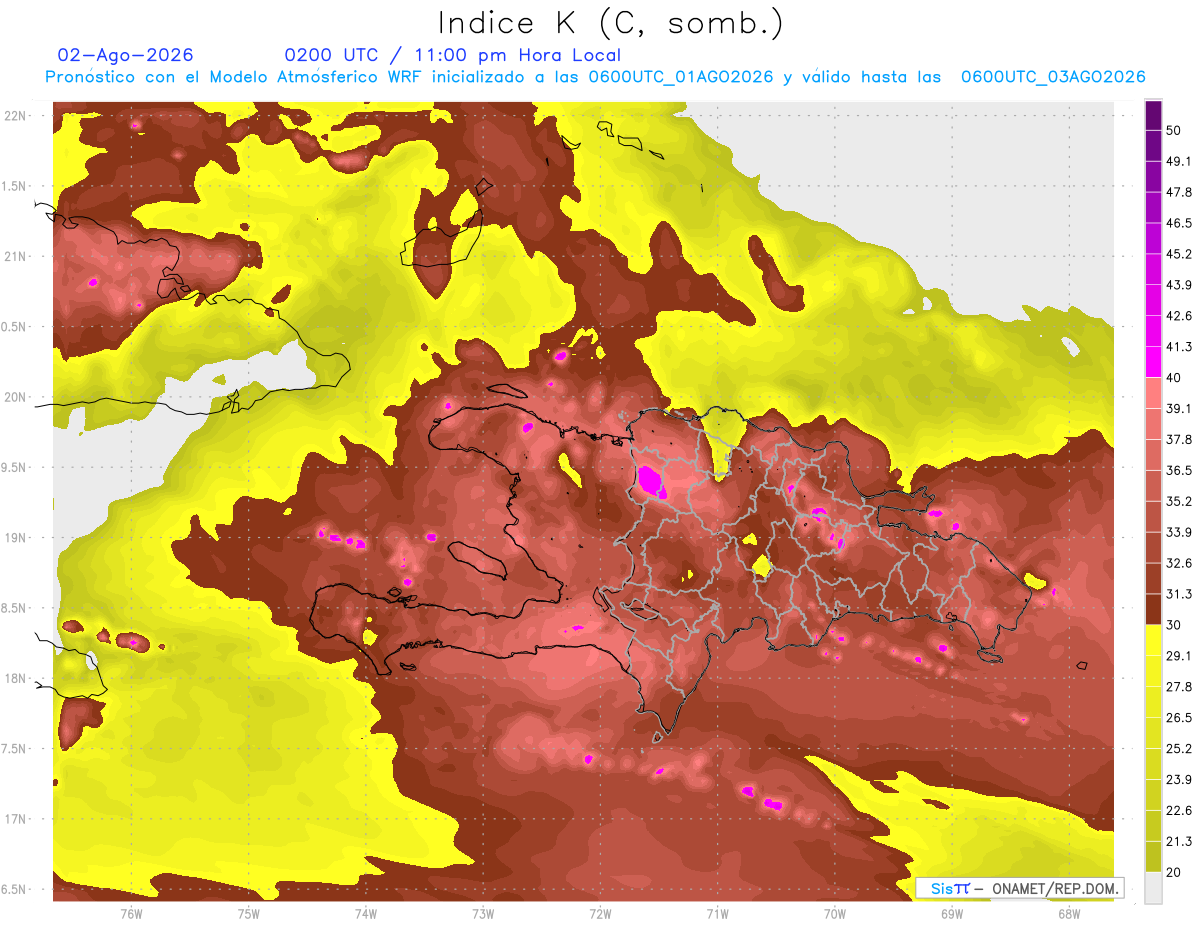
Task: Pick the magenta swatch between 40 and 41.3
Action: [x=1153, y=362]
